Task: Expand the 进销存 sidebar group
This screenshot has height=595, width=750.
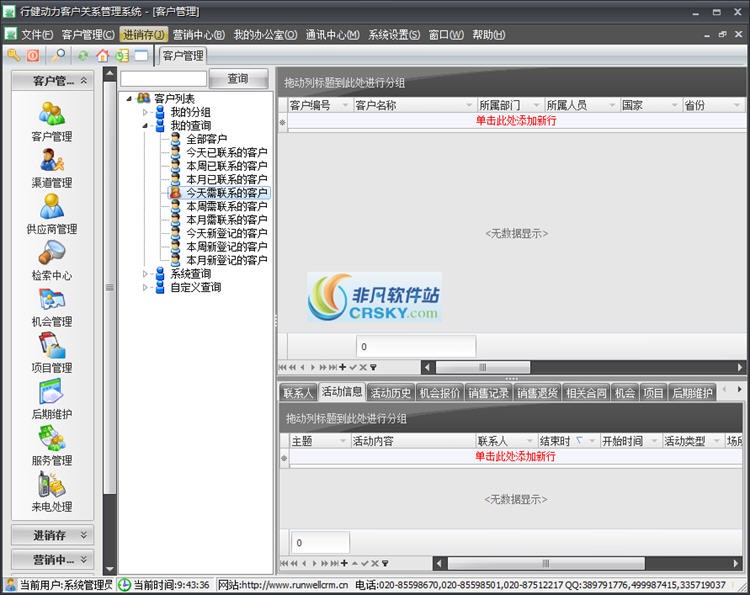Action: click(53, 535)
